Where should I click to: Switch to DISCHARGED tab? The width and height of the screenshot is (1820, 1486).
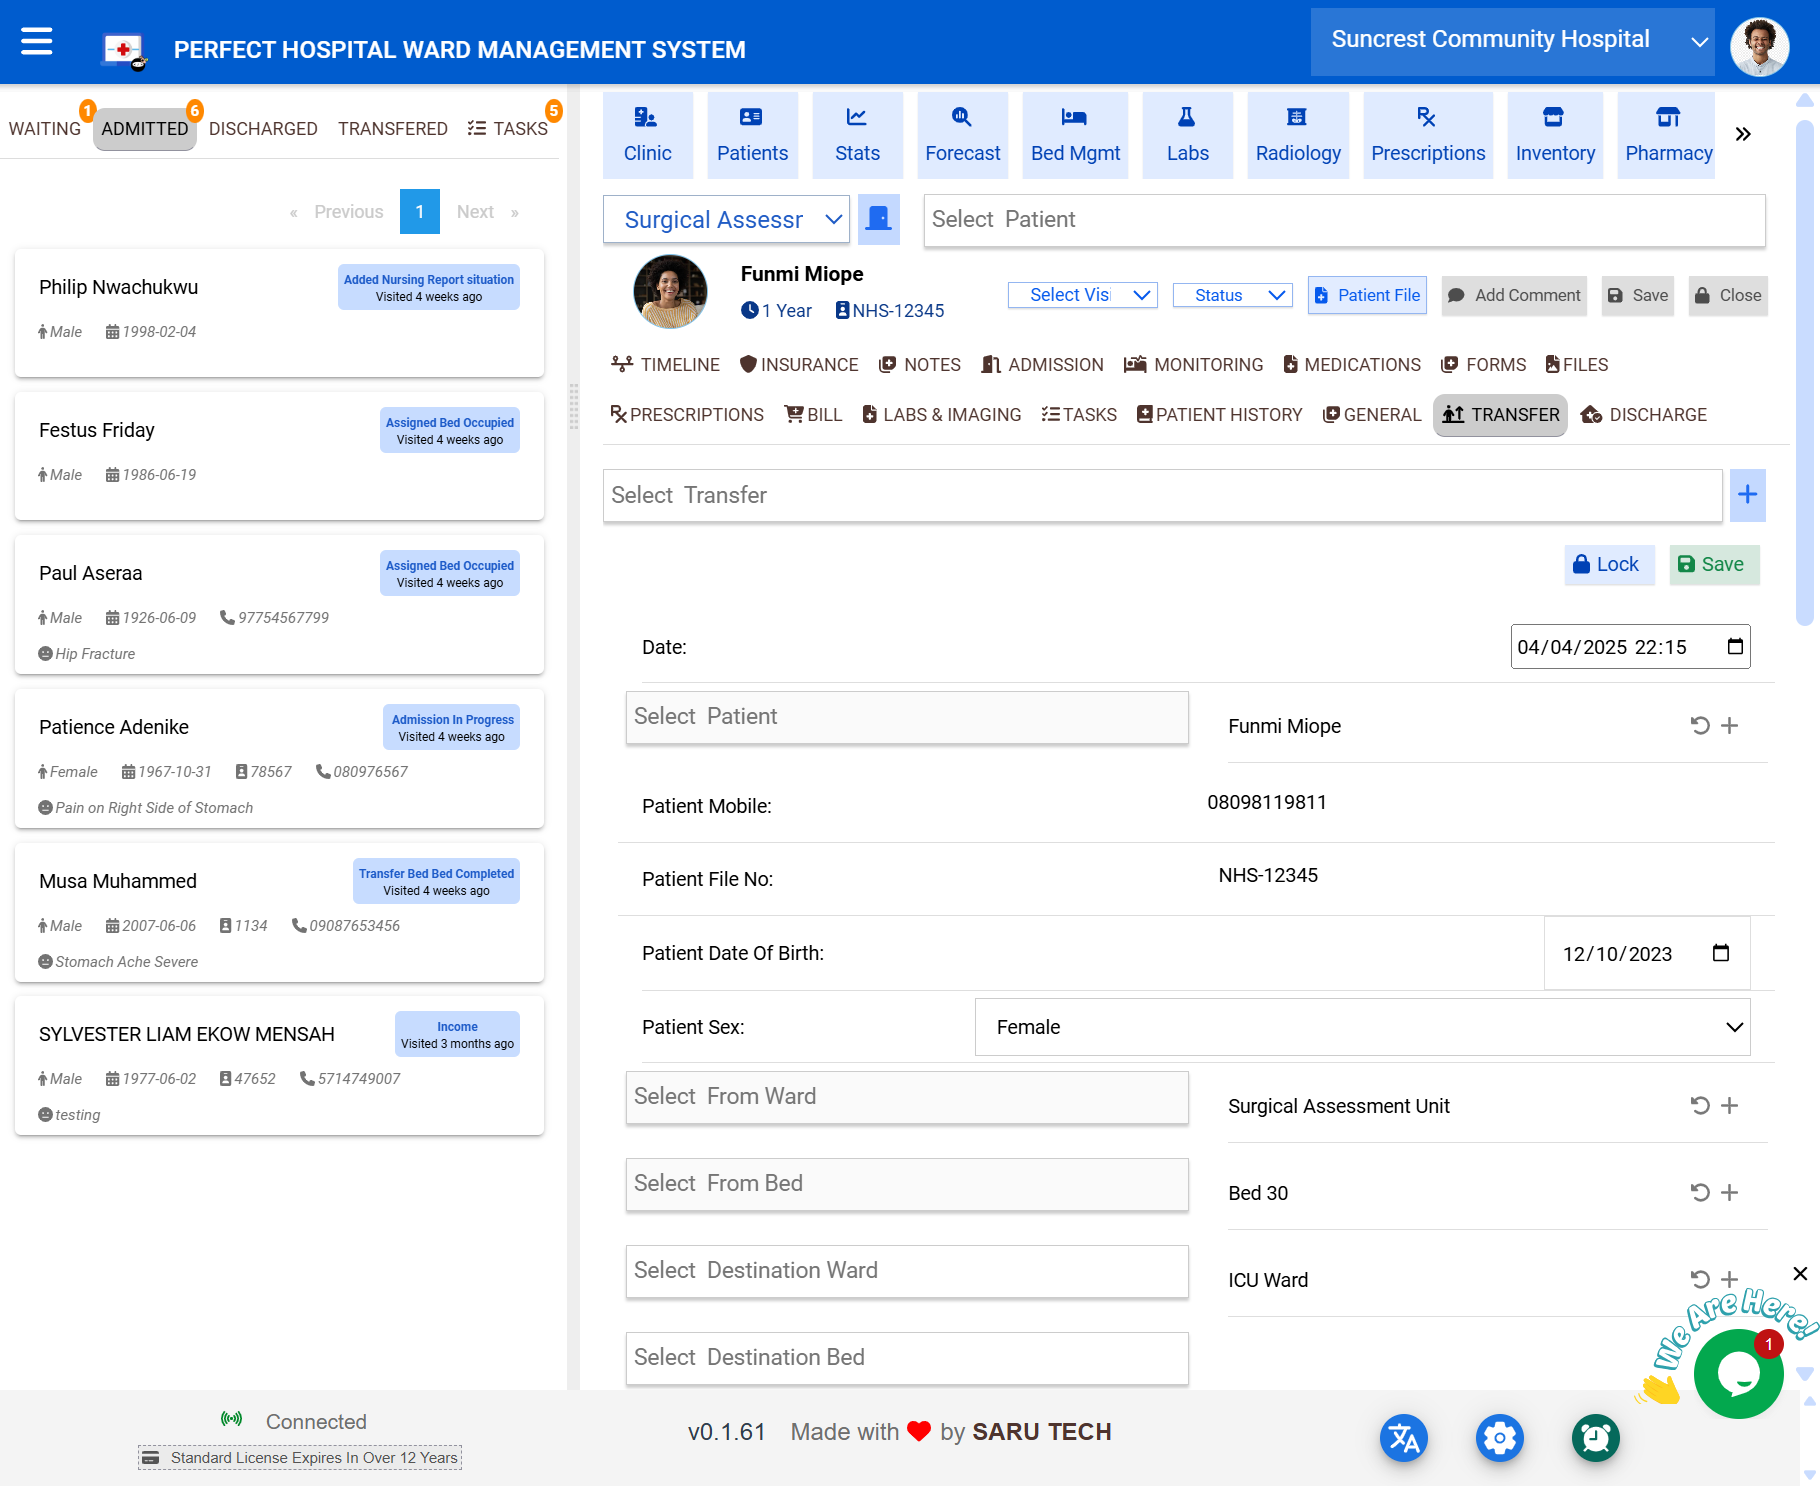263,129
